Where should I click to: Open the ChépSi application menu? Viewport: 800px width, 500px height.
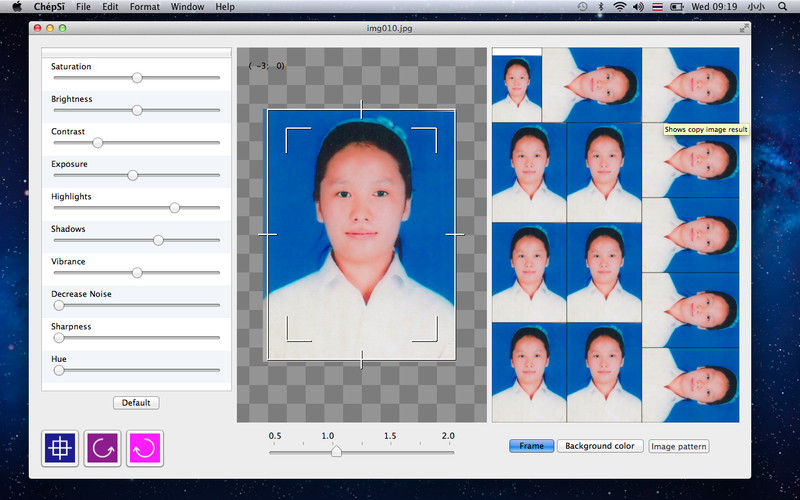[48, 7]
